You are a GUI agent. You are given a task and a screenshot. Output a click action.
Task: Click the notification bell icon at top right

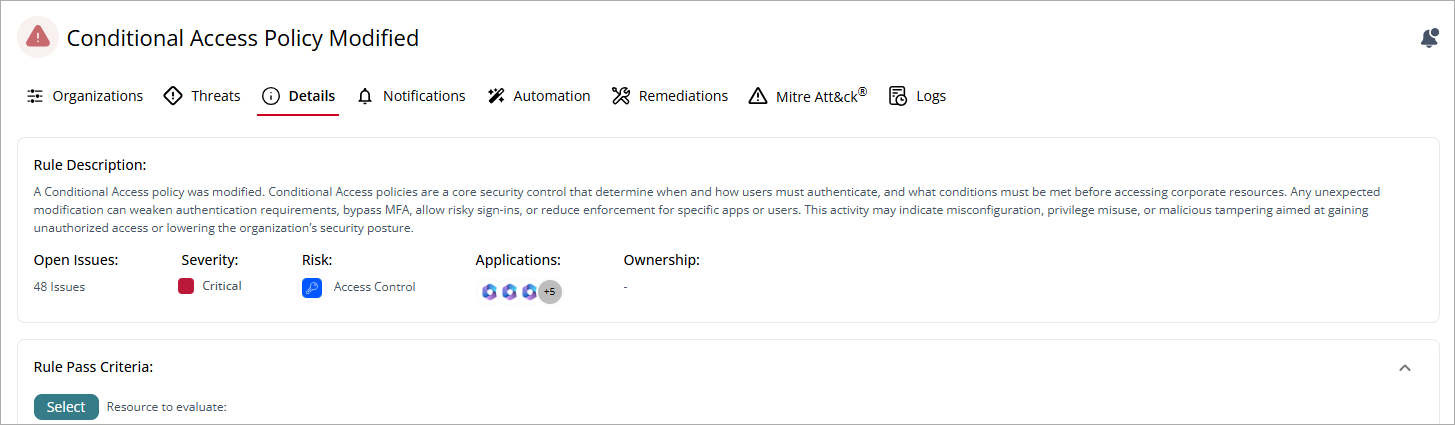click(x=1429, y=38)
